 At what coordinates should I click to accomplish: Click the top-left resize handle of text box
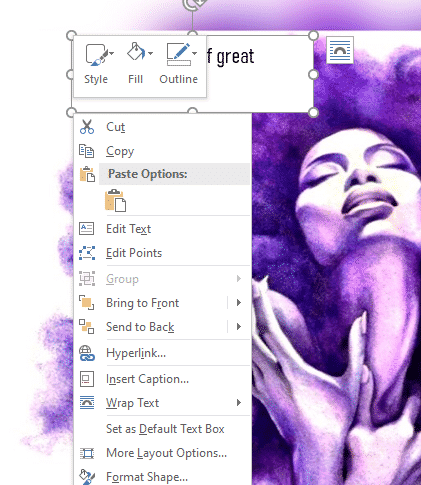coord(71,35)
